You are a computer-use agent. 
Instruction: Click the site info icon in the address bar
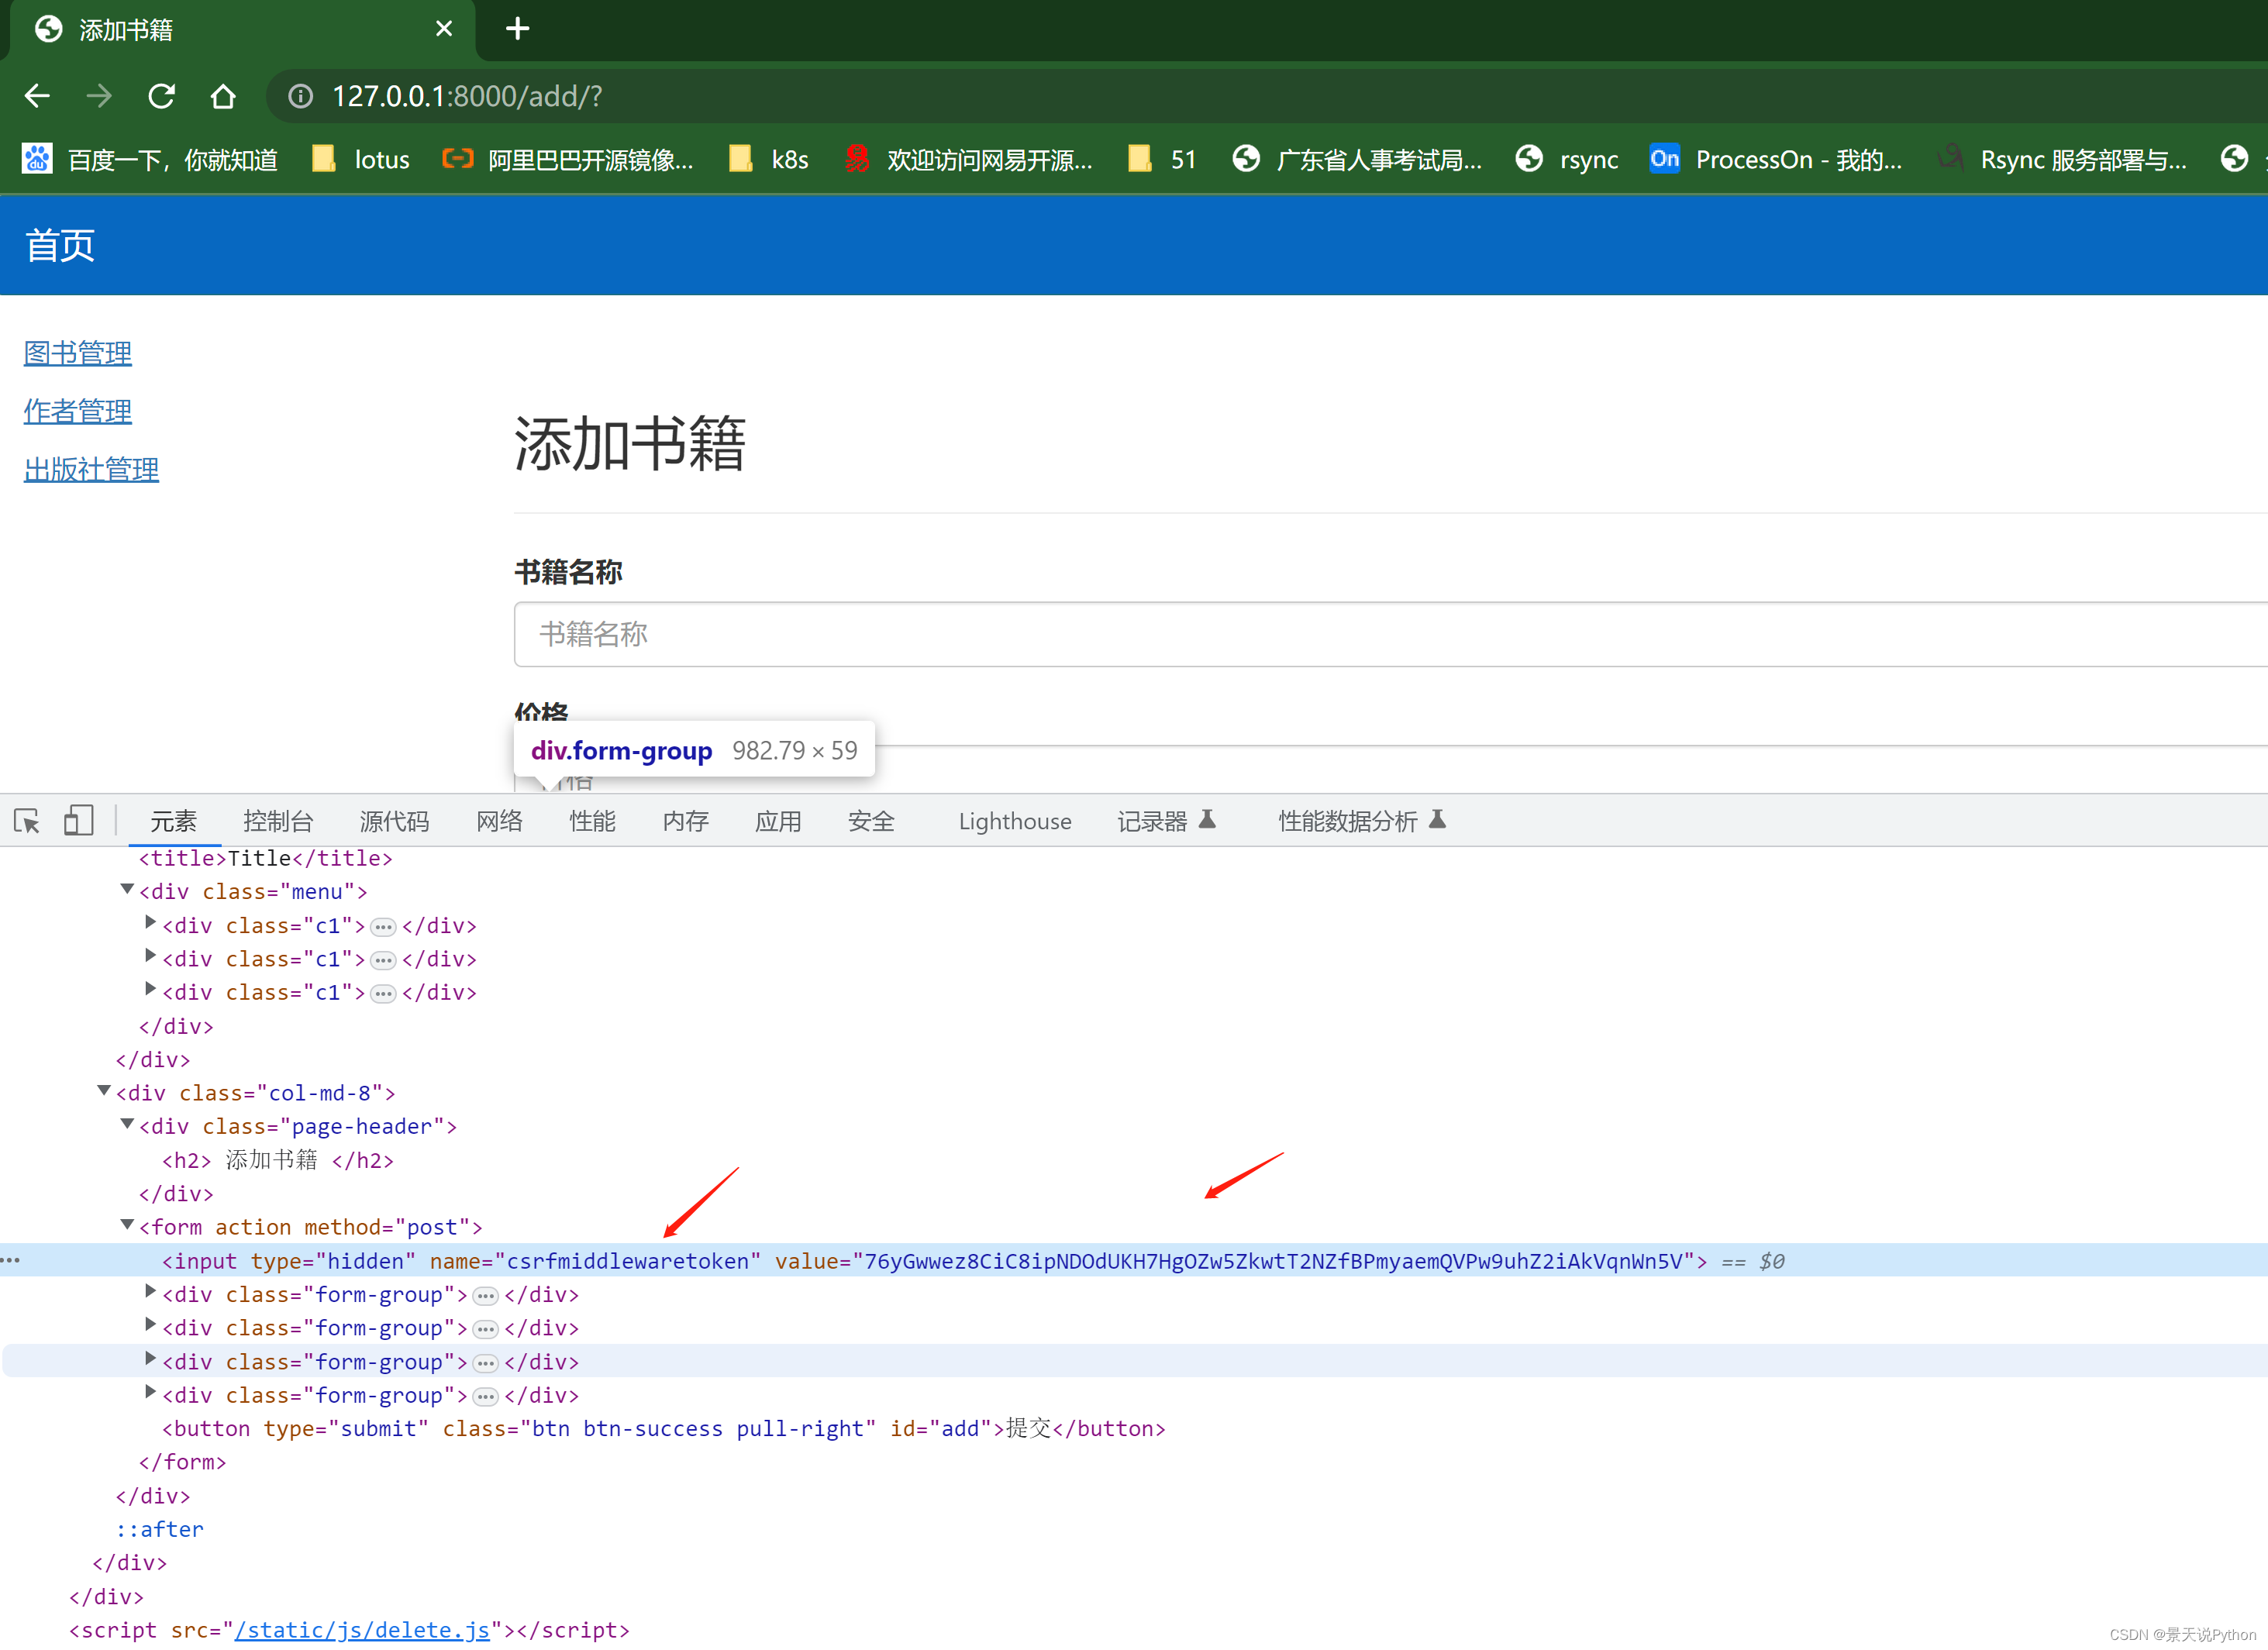[300, 96]
